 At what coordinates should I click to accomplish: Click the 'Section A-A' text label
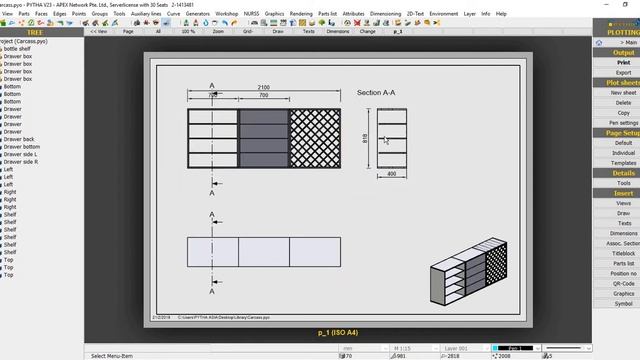pyautogui.click(x=376, y=93)
